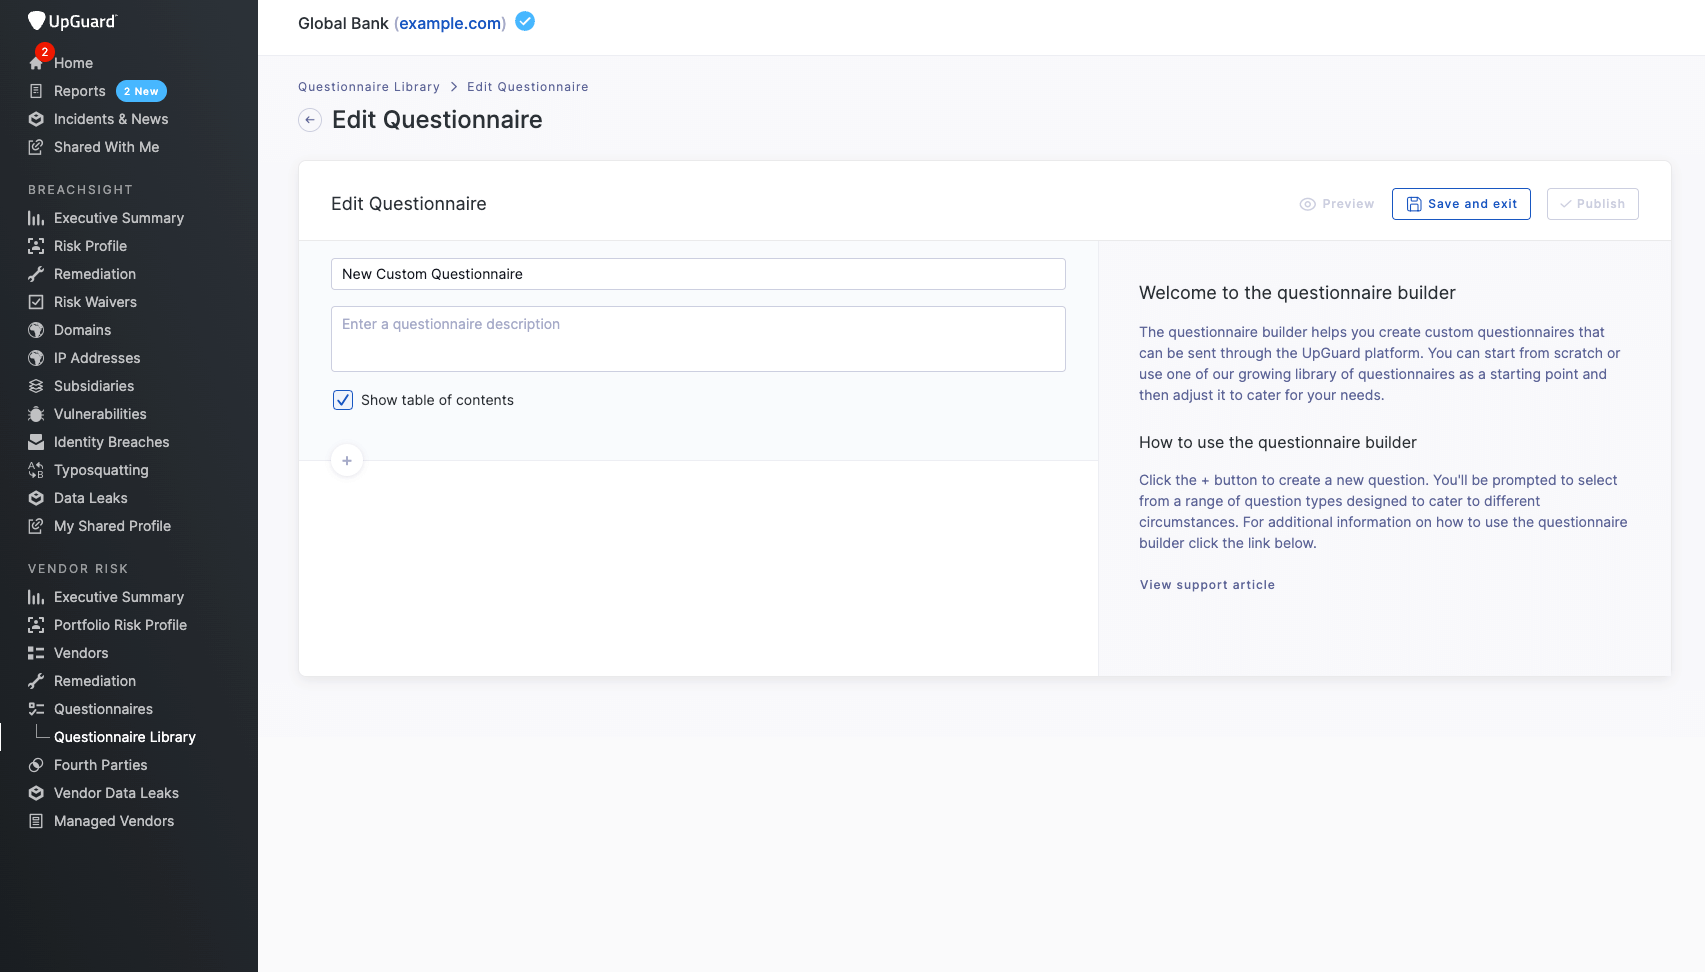The width and height of the screenshot is (1705, 972).
Task: Open the View support article link
Action: click(1207, 585)
